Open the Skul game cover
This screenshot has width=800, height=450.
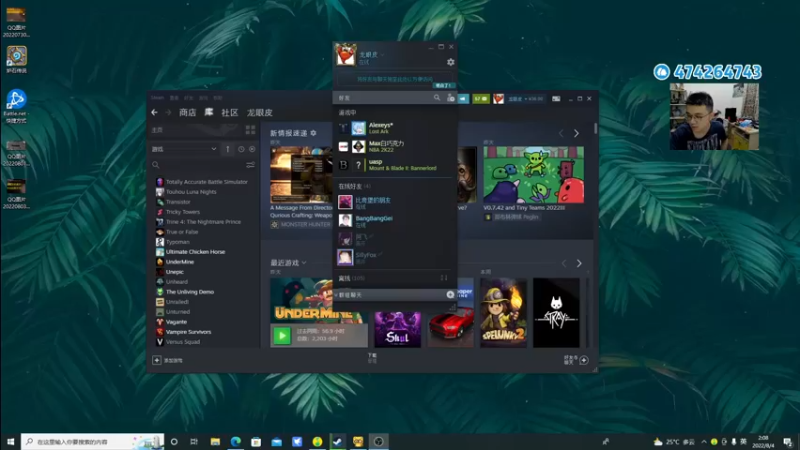pos(397,330)
